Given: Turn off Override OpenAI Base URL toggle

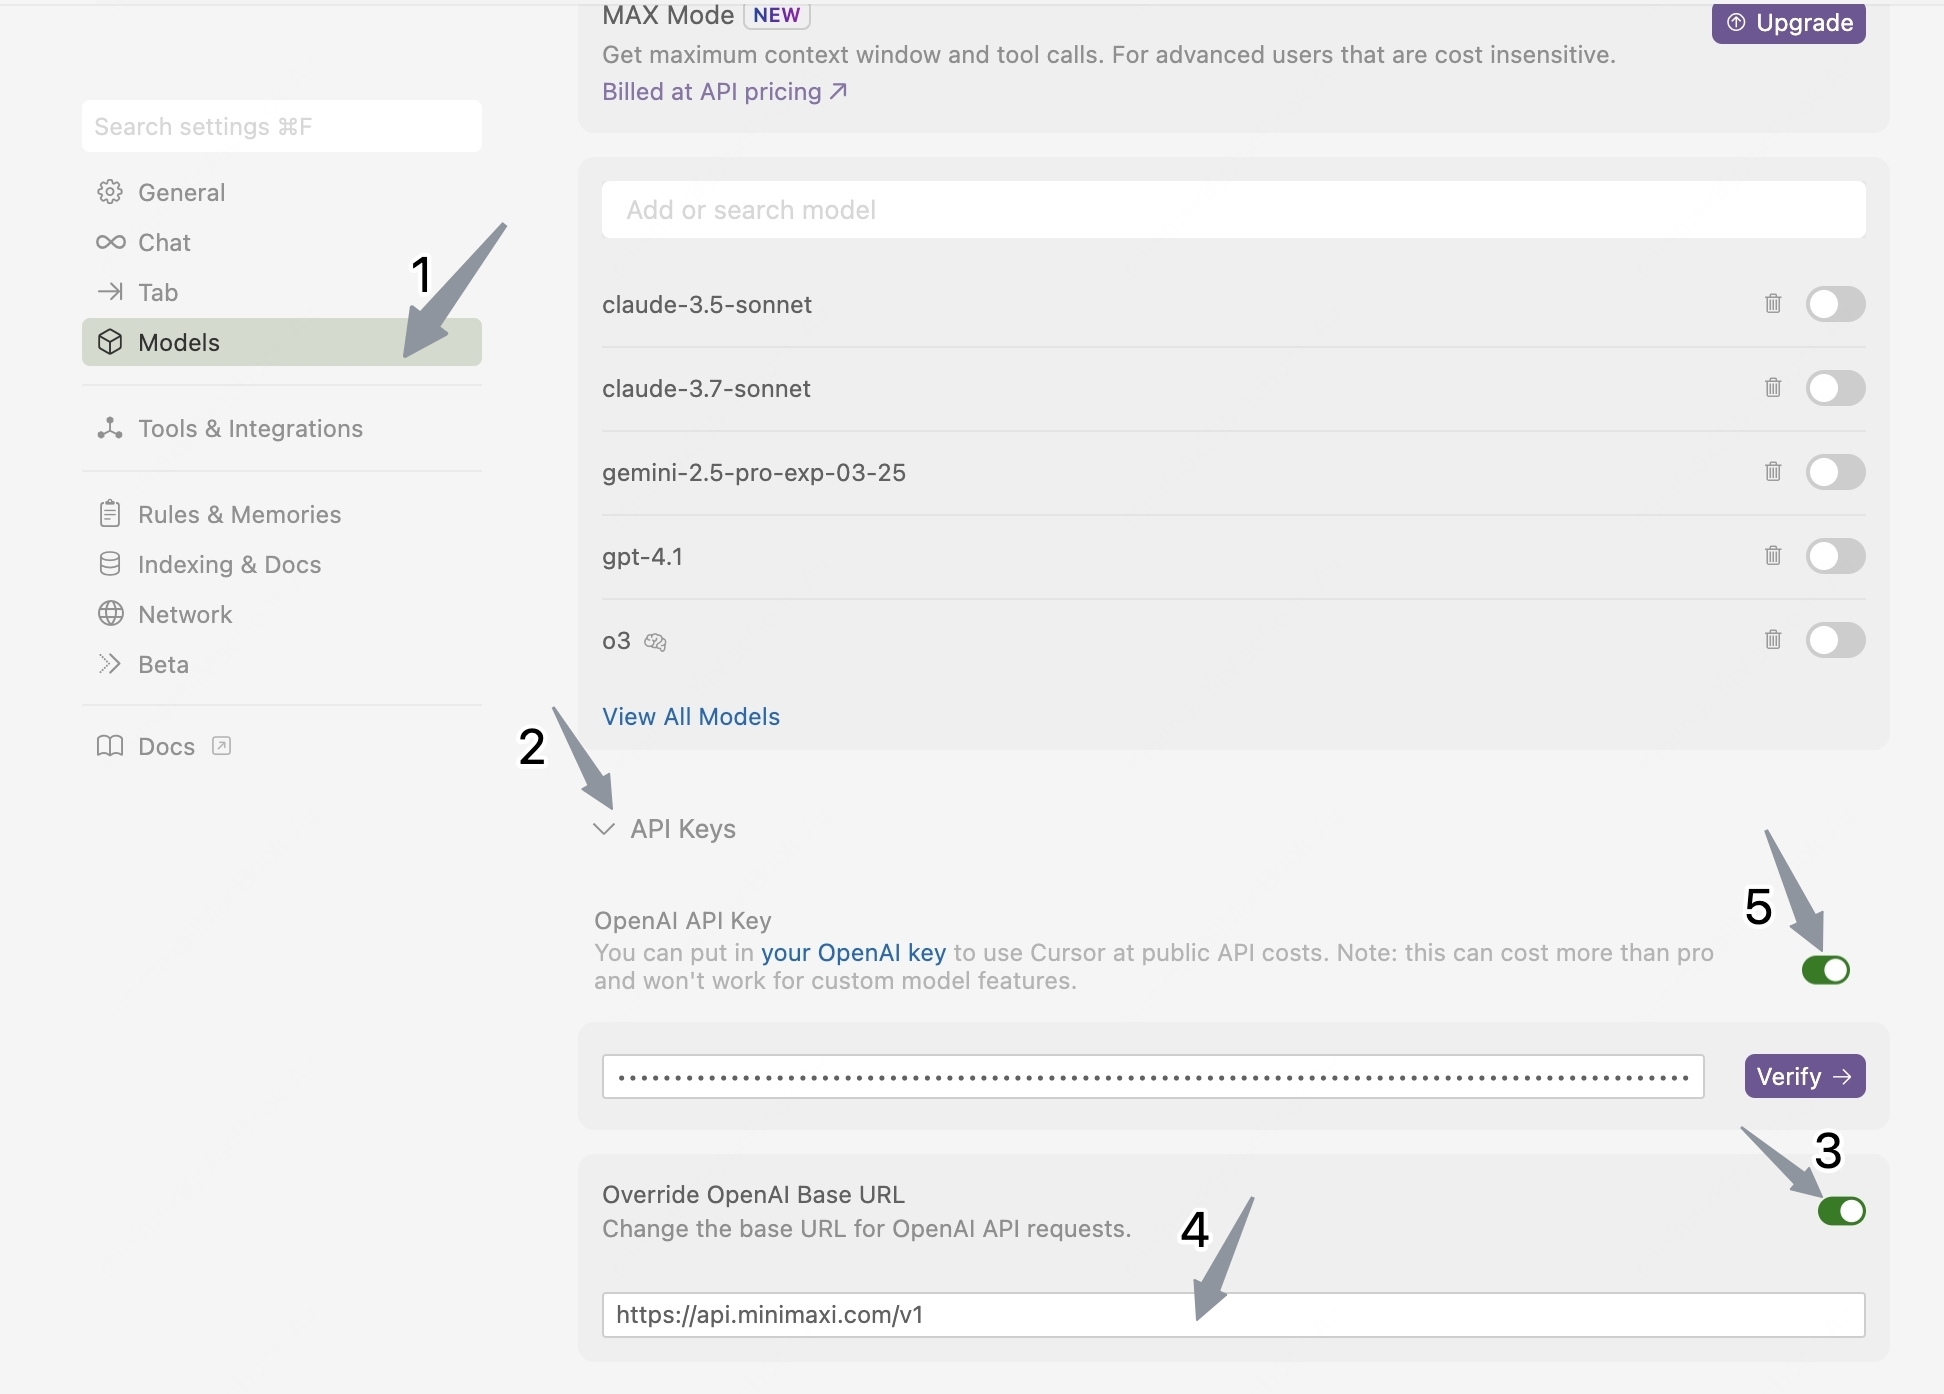Looking at the screenshot, I should (x=1841, y=1211).
